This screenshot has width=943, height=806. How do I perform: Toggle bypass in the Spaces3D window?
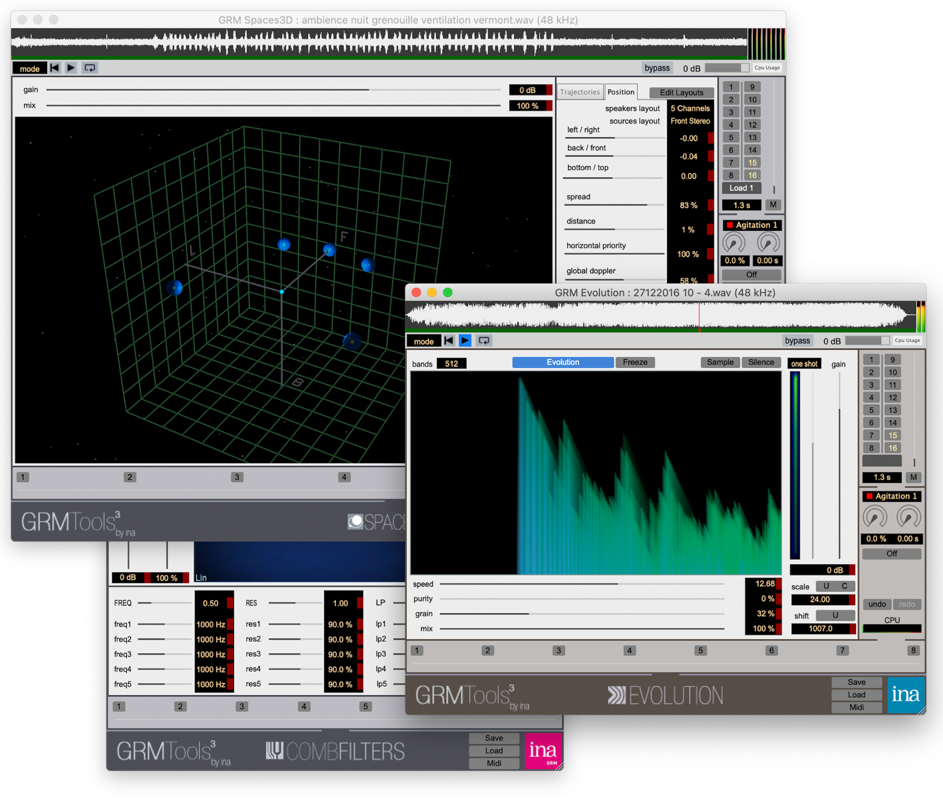pos(657,68)
